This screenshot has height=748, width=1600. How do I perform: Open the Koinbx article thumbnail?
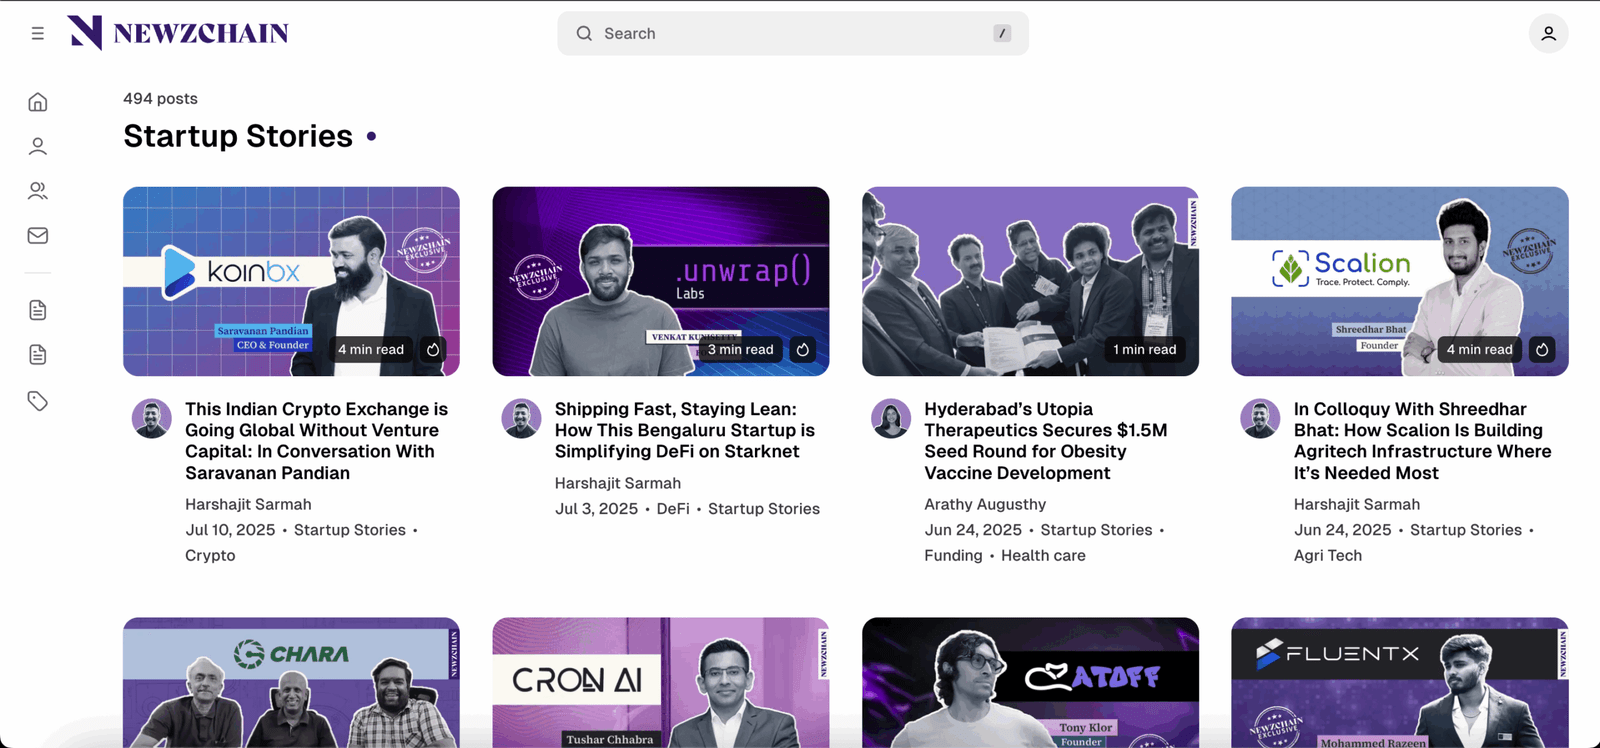(x=291, y=281)
